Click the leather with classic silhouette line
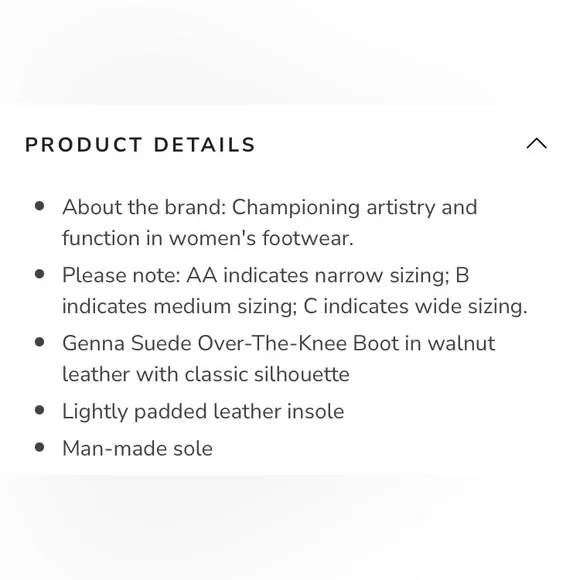The width and height of the screenshot is (580, 580). [x=206, y=374]
